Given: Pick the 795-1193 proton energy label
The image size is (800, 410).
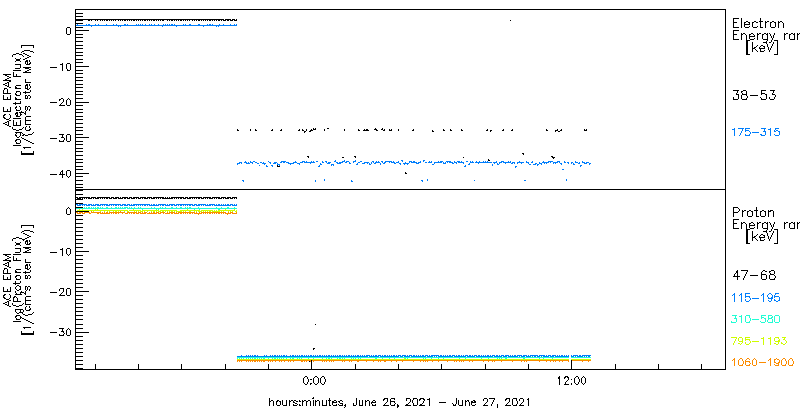Looking at the screenshot, I should [x=759, y=341].
